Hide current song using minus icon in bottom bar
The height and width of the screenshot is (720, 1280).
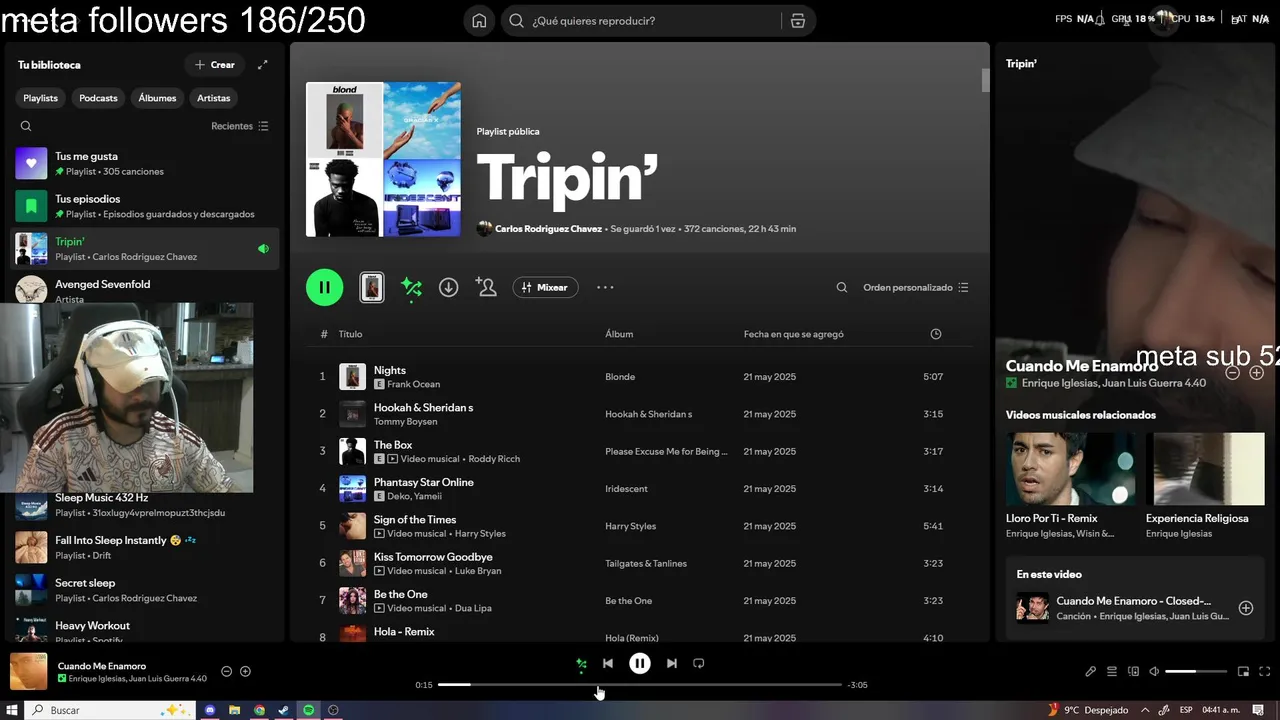[x=226, y=672]
